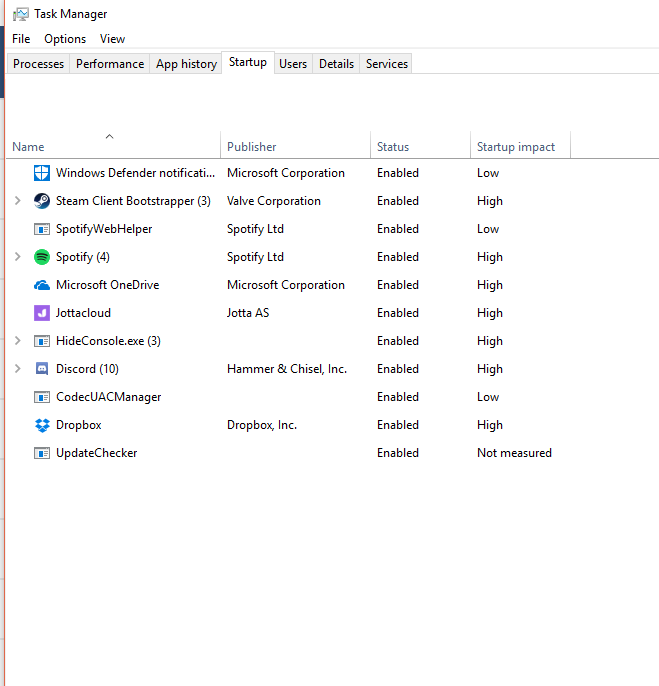Viewport: 659px width, 686px height.
Task: Click the Low impact value for CodecUACManager
Action: [488, 397]
